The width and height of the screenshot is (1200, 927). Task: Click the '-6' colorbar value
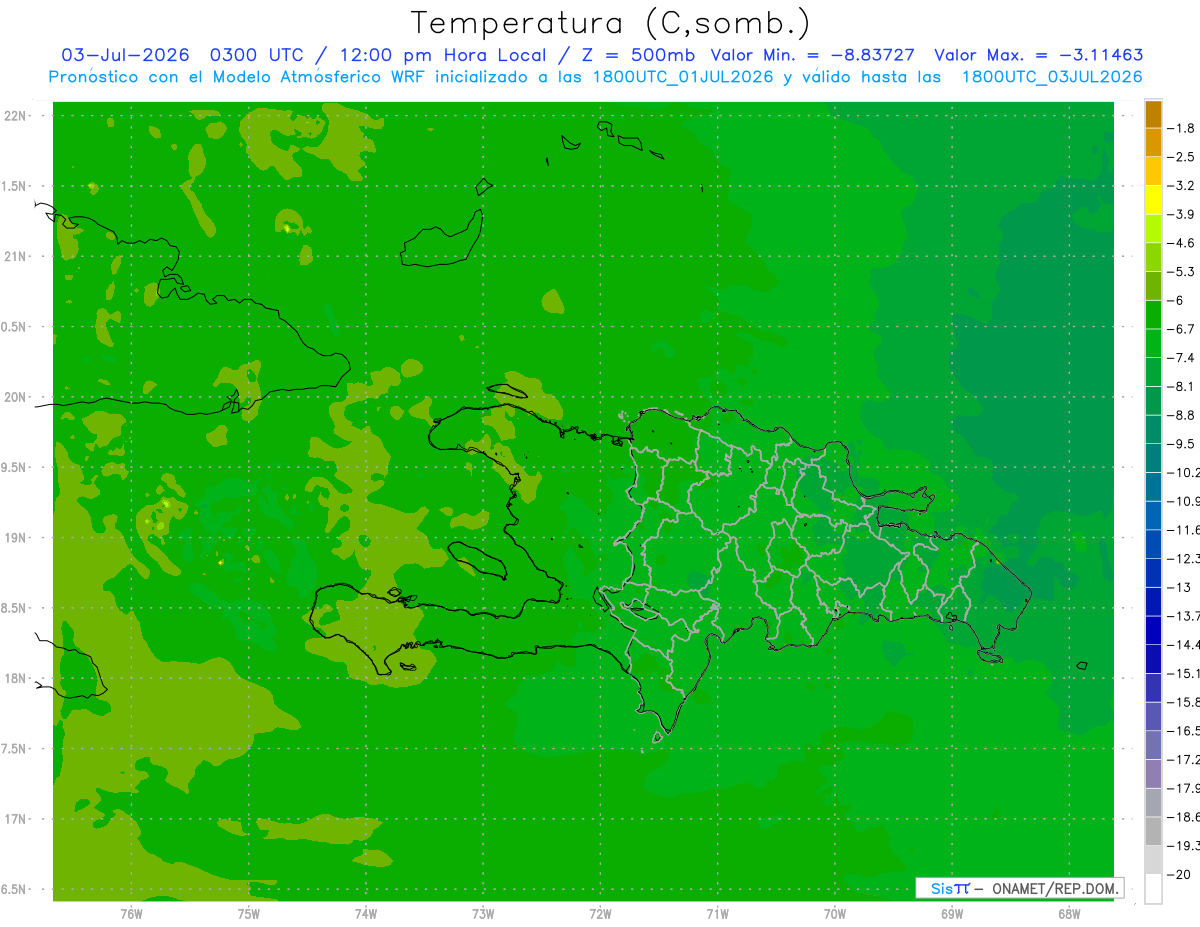pos(1175,300)
